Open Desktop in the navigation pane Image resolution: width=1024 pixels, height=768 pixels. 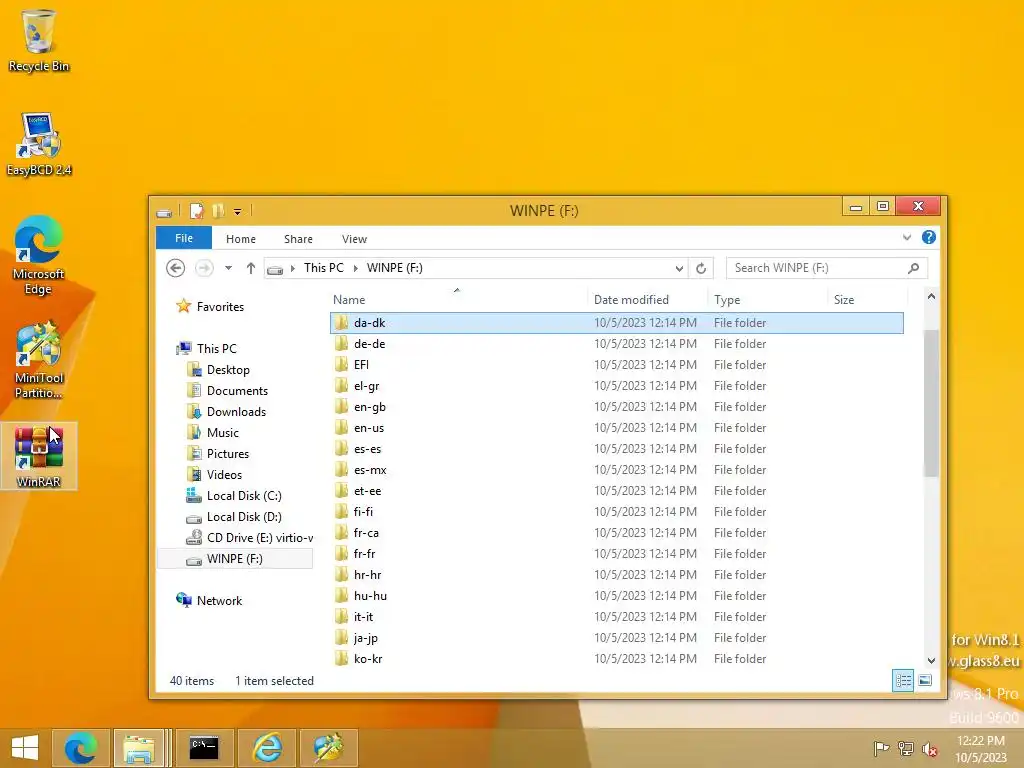click(x=228, y=370)
